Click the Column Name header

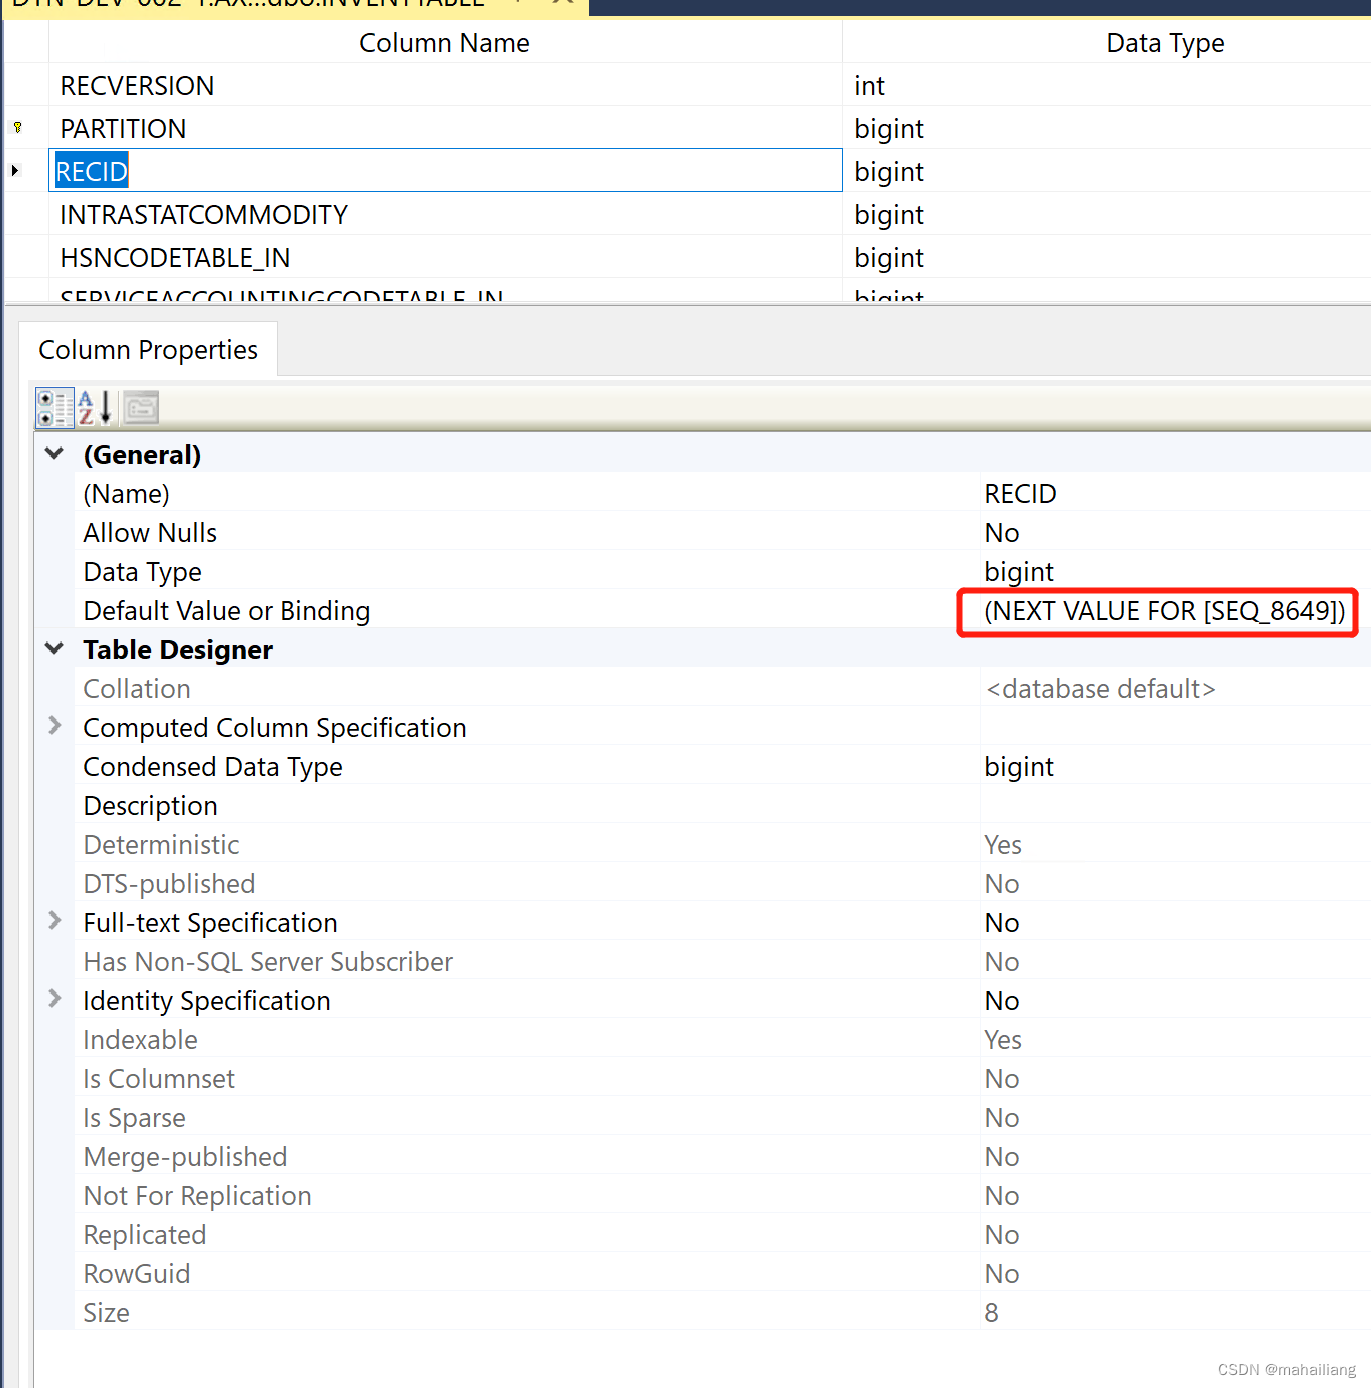445,43
